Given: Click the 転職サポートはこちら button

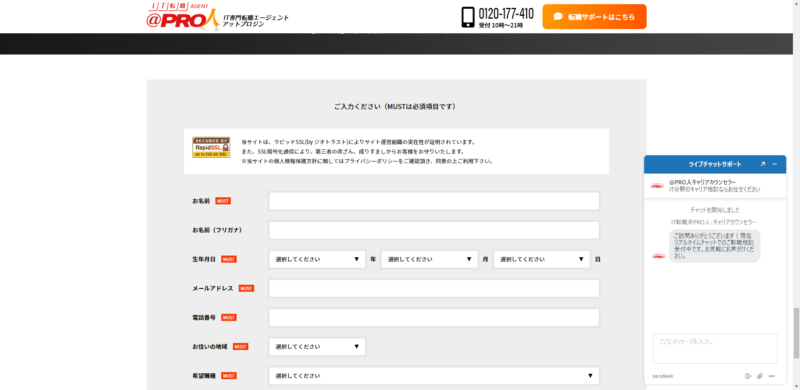Looking at the screenshot, I should [x=594, y=17].
